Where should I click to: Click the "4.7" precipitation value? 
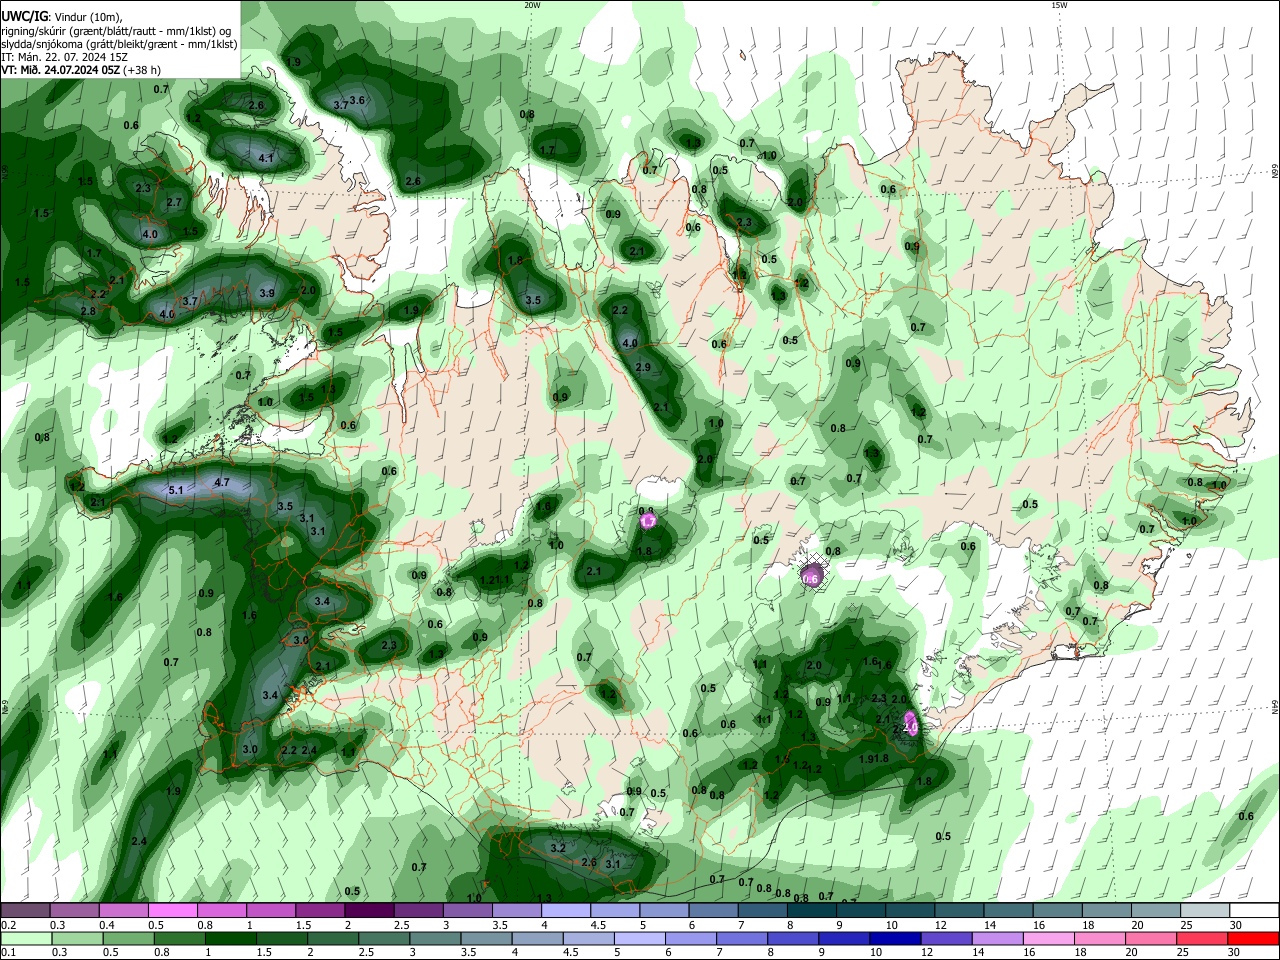click(x=222, y=482)
